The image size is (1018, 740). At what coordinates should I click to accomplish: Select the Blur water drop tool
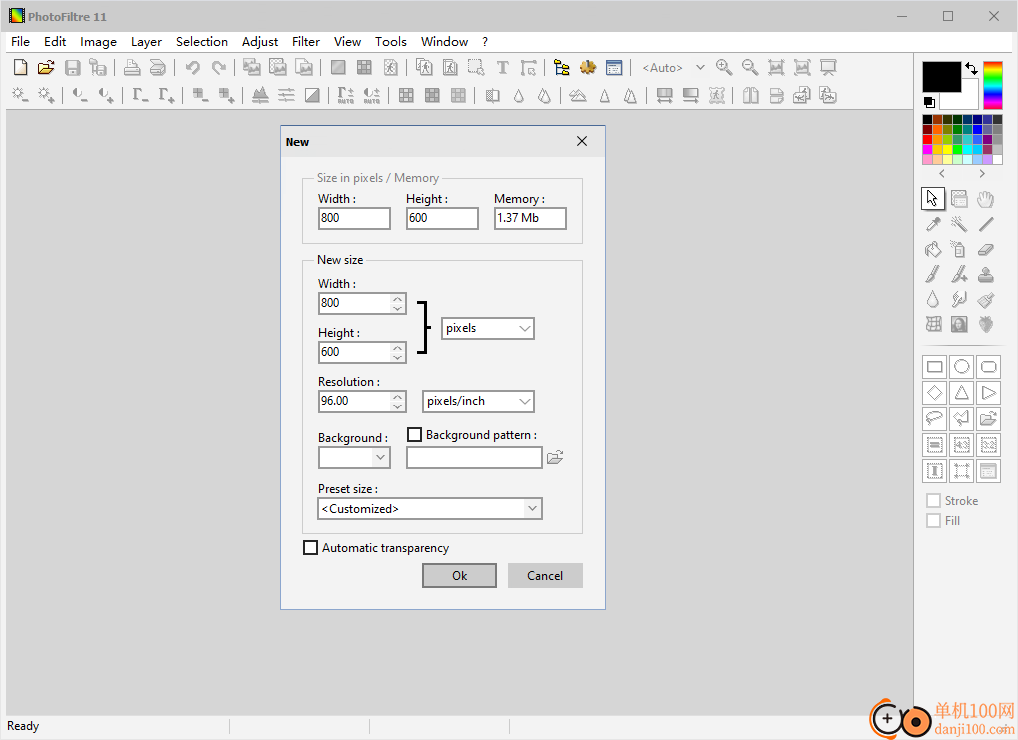[x=933, y=299]
